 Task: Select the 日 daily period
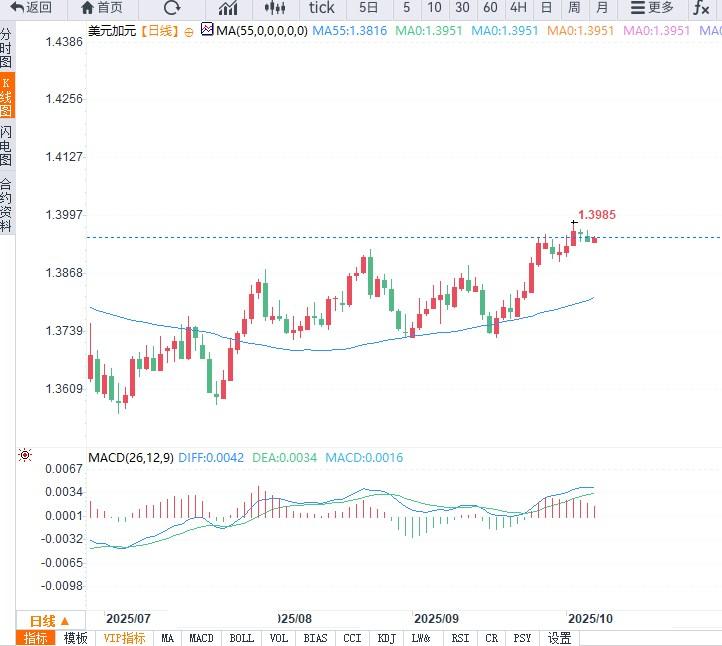pos(546,8)
